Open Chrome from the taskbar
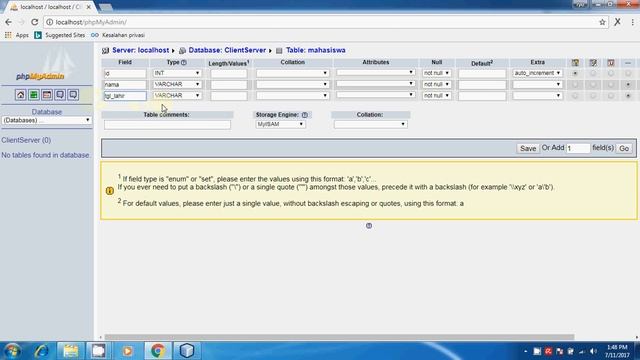This screenshot has width=640, height=360. click(x=158, y=351)
